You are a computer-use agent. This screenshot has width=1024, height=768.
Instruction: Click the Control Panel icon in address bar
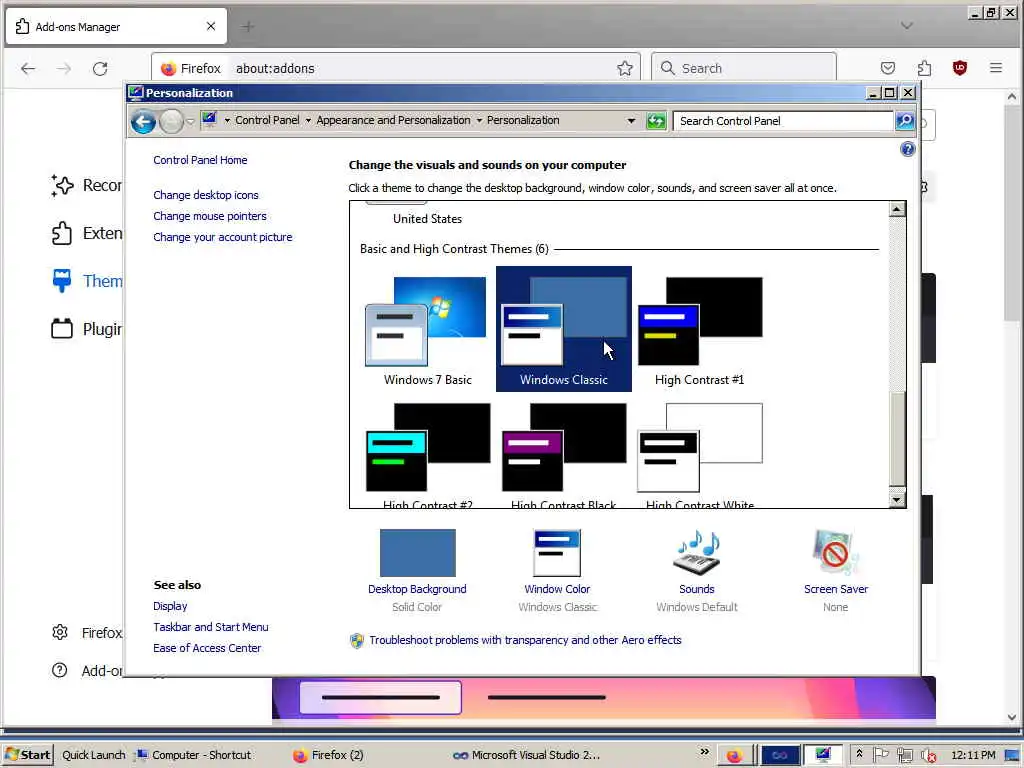209,120
